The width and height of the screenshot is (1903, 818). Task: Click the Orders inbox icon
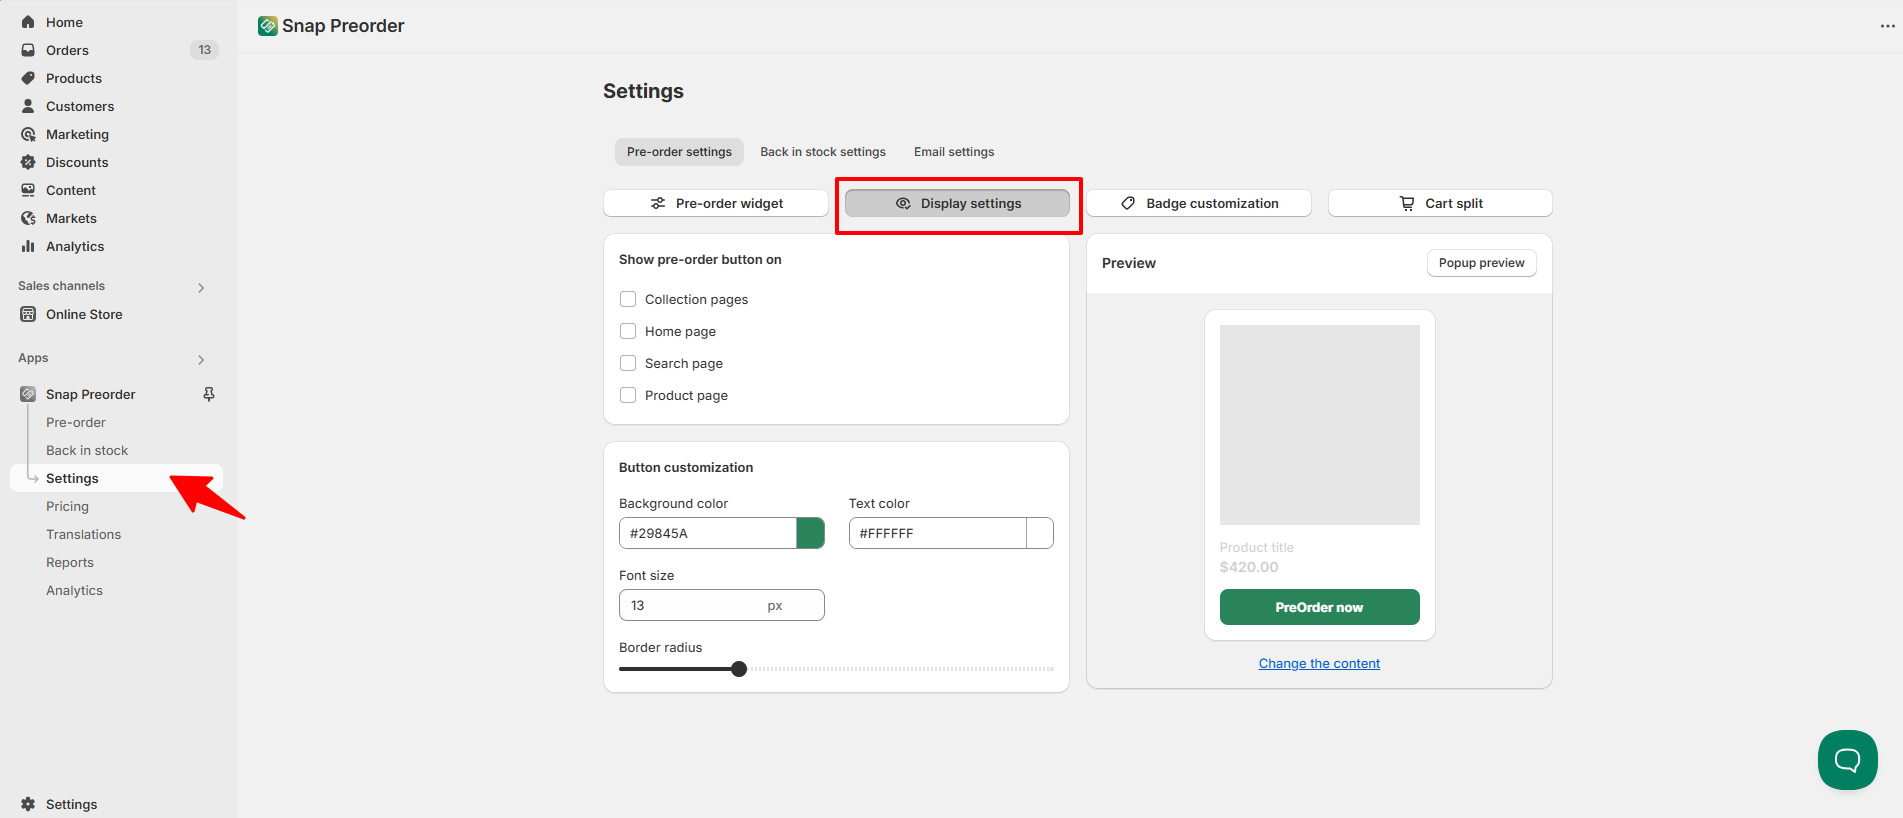[28, 50]
